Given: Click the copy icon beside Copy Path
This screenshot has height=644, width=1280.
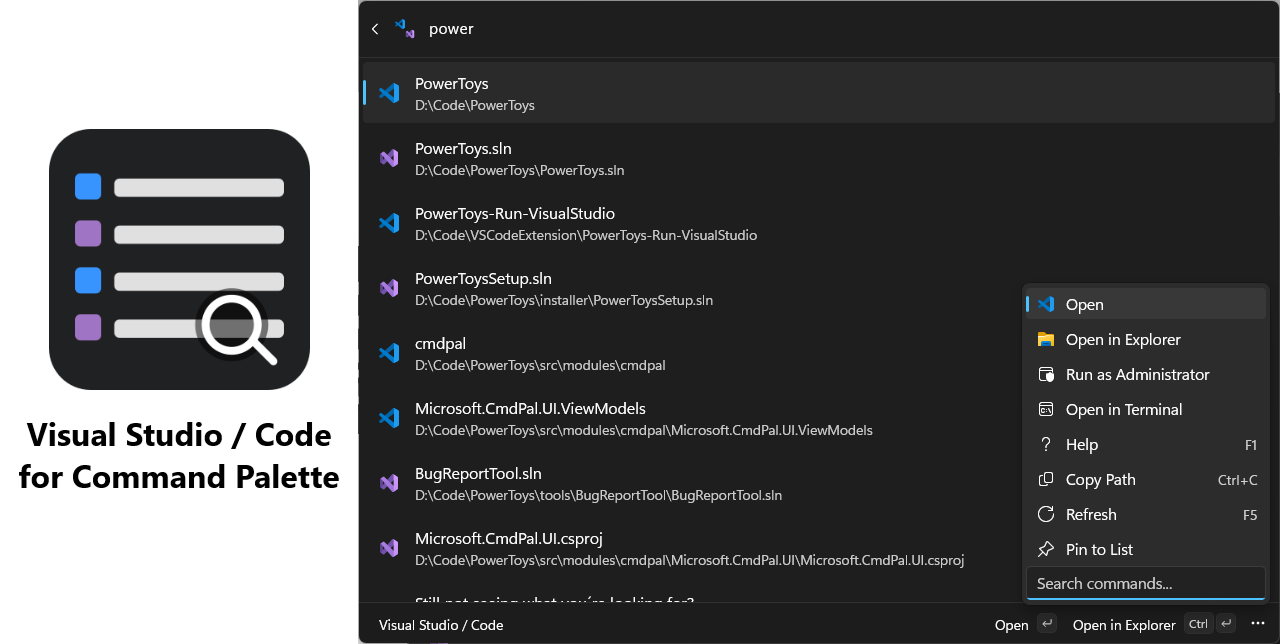Looking at the screenshot, I should click(x=1046, y=479).
